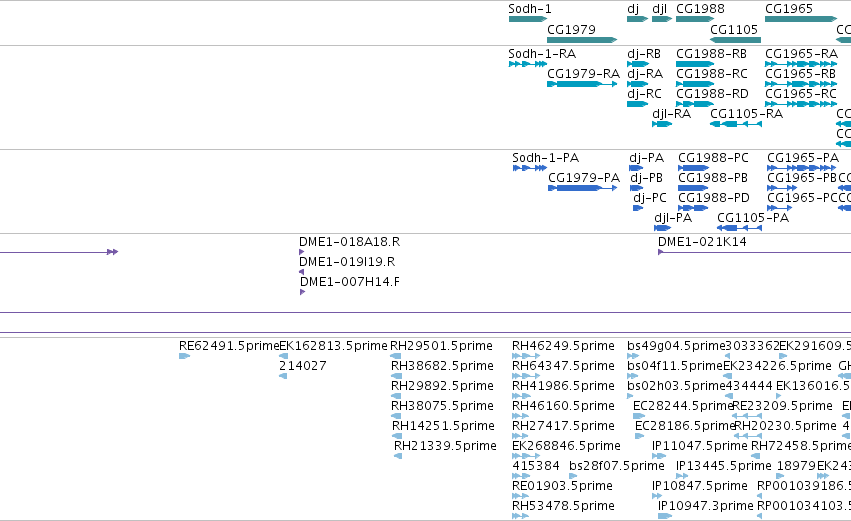Viewport: 851px width, 521px height.
Task: Select EST RH29892.5prime
Action: point(396,396)
